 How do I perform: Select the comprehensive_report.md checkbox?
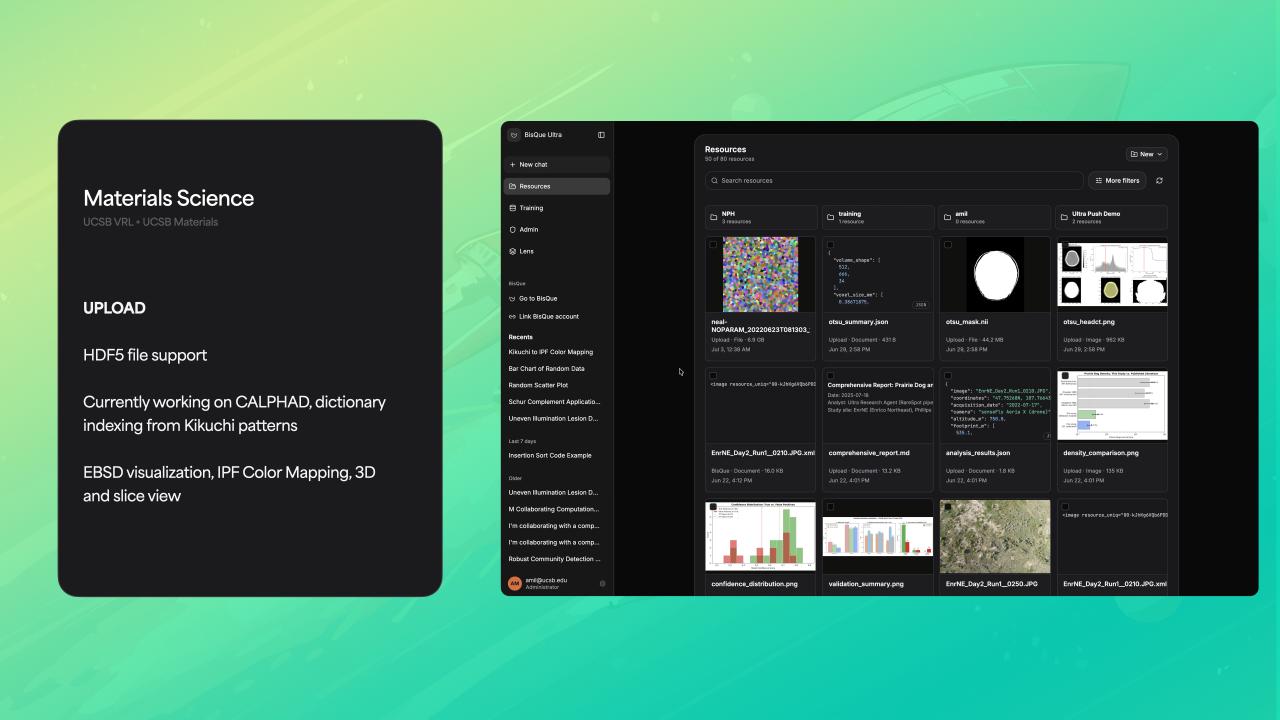pos(831,376)
